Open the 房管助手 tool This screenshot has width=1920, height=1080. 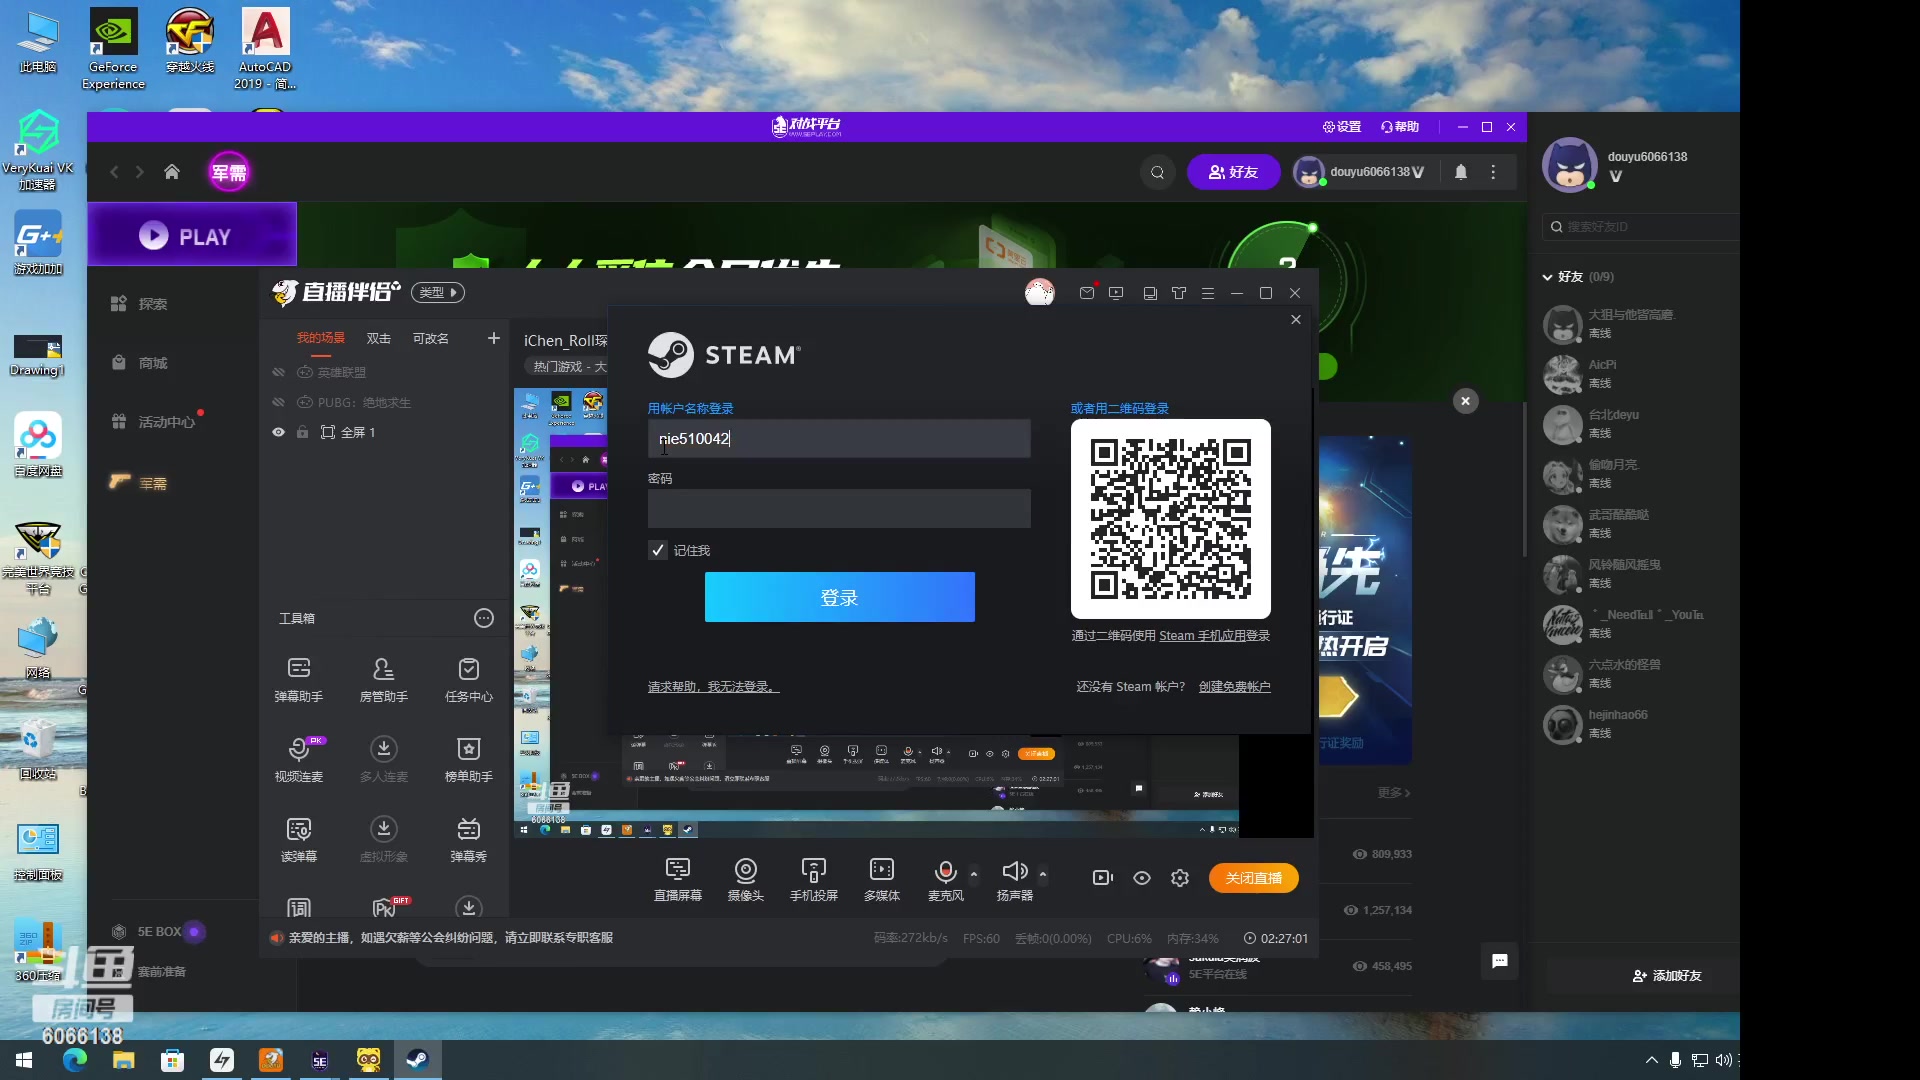point(384,679)
